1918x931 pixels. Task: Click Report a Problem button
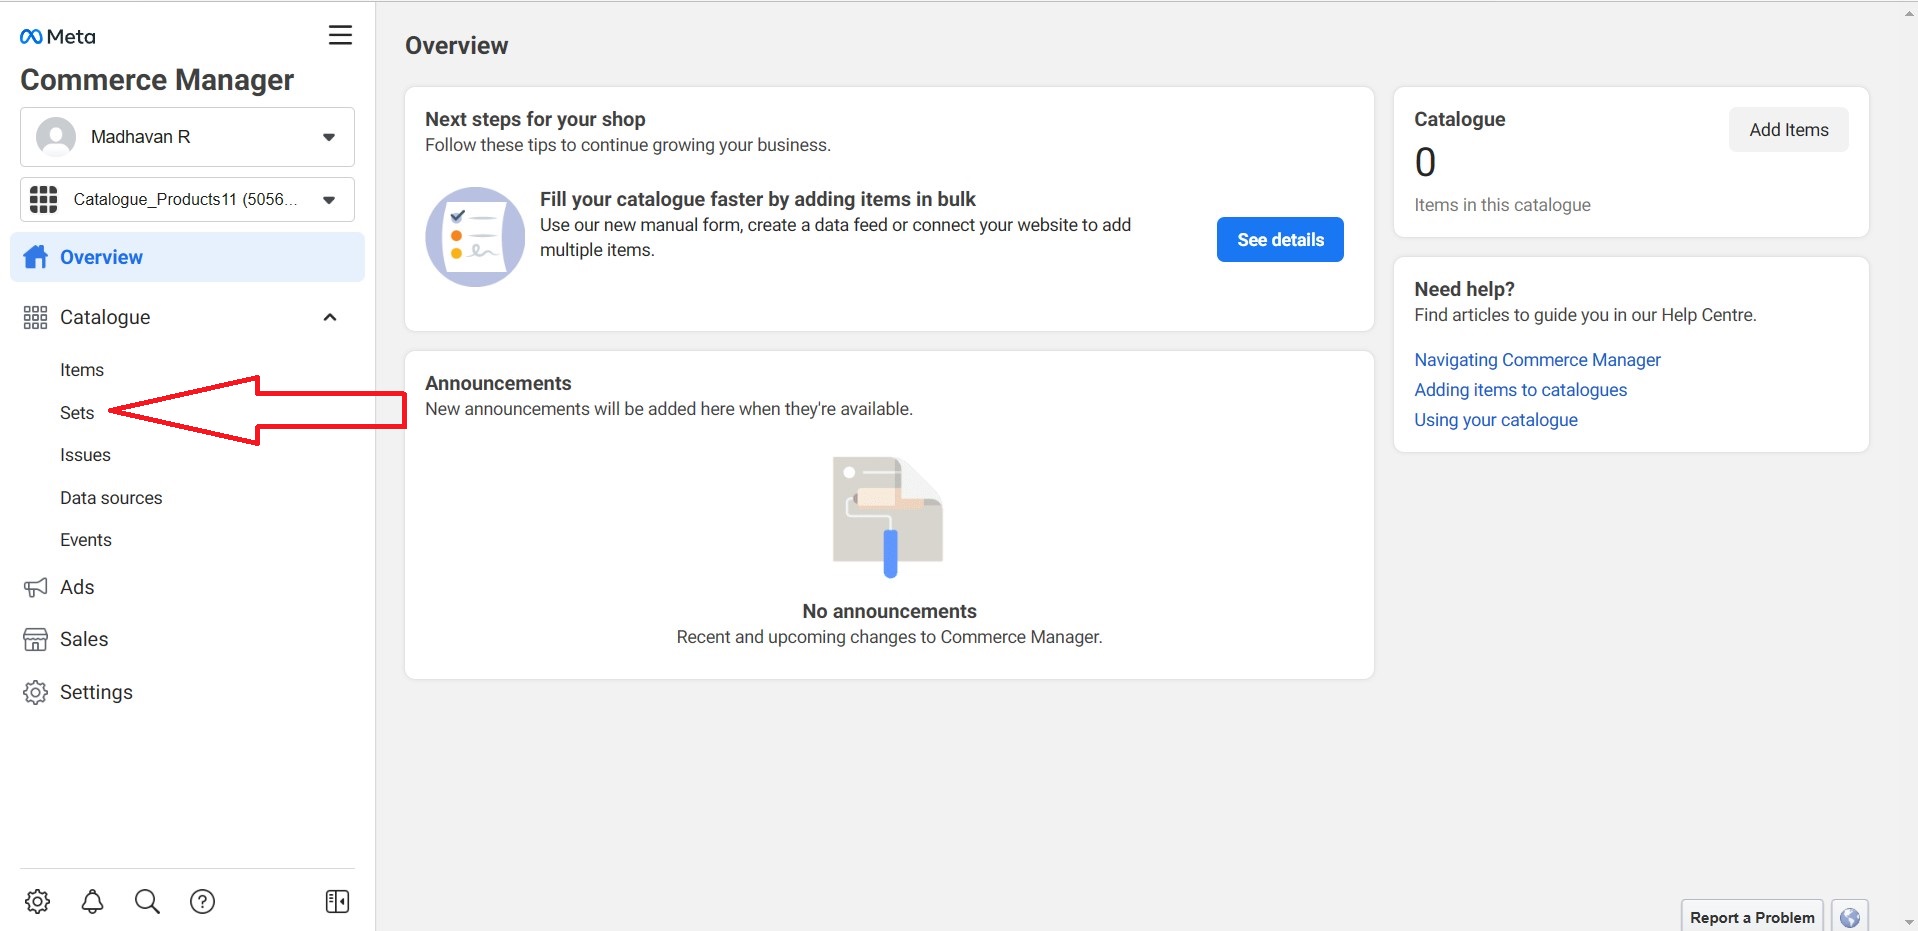click(1752, 917)
